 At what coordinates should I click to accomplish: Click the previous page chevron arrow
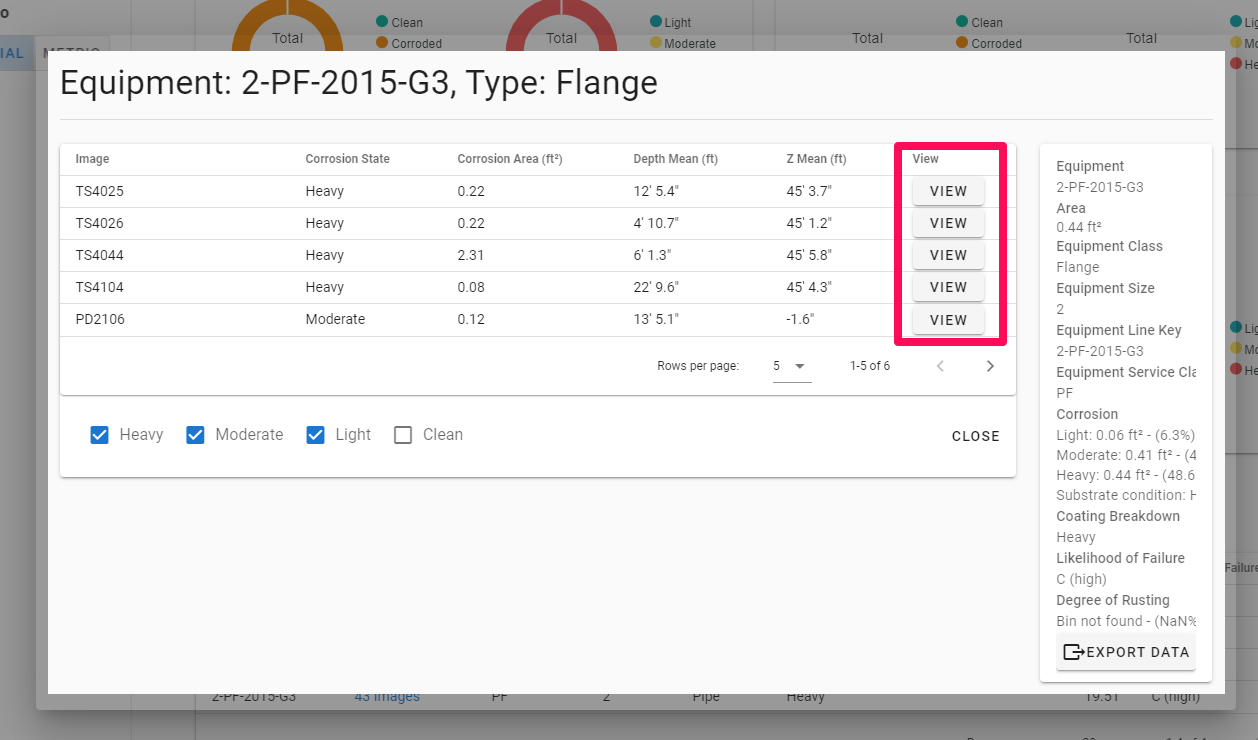(x=940, y=366)
